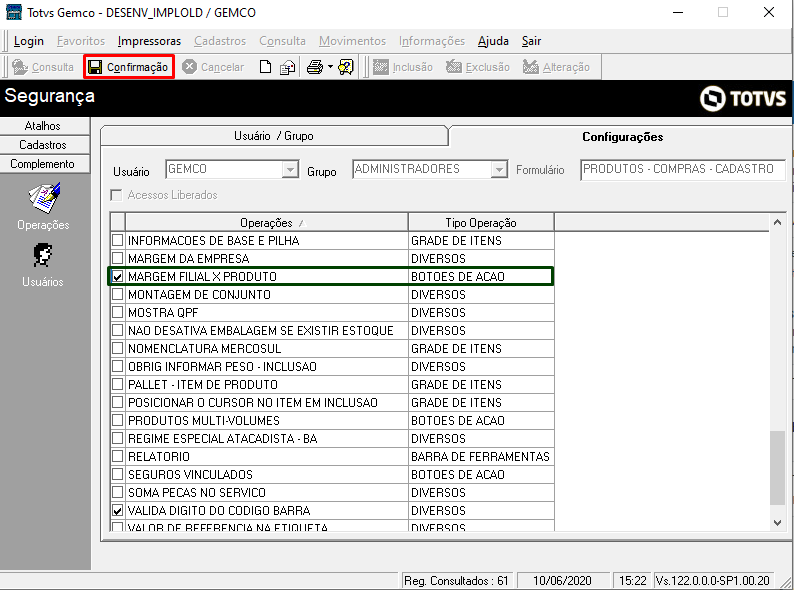Select row OBRIG INFORMAR PESO - INCLUSAO

coord(332,367)
